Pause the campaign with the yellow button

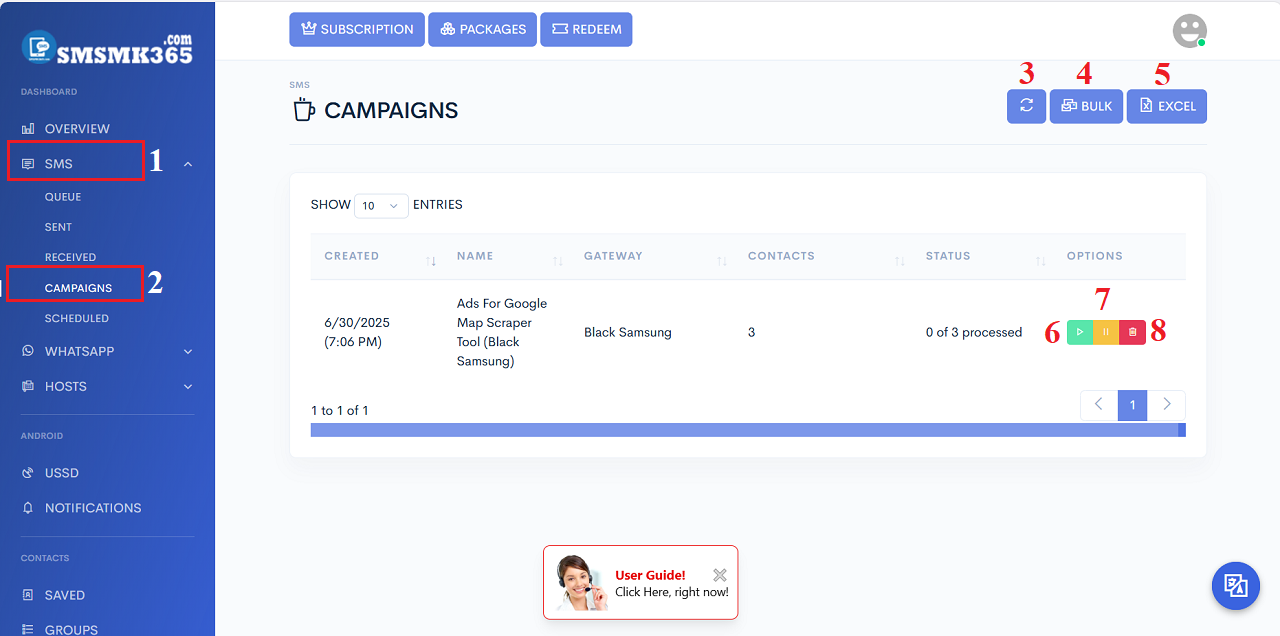[1106, 332]
